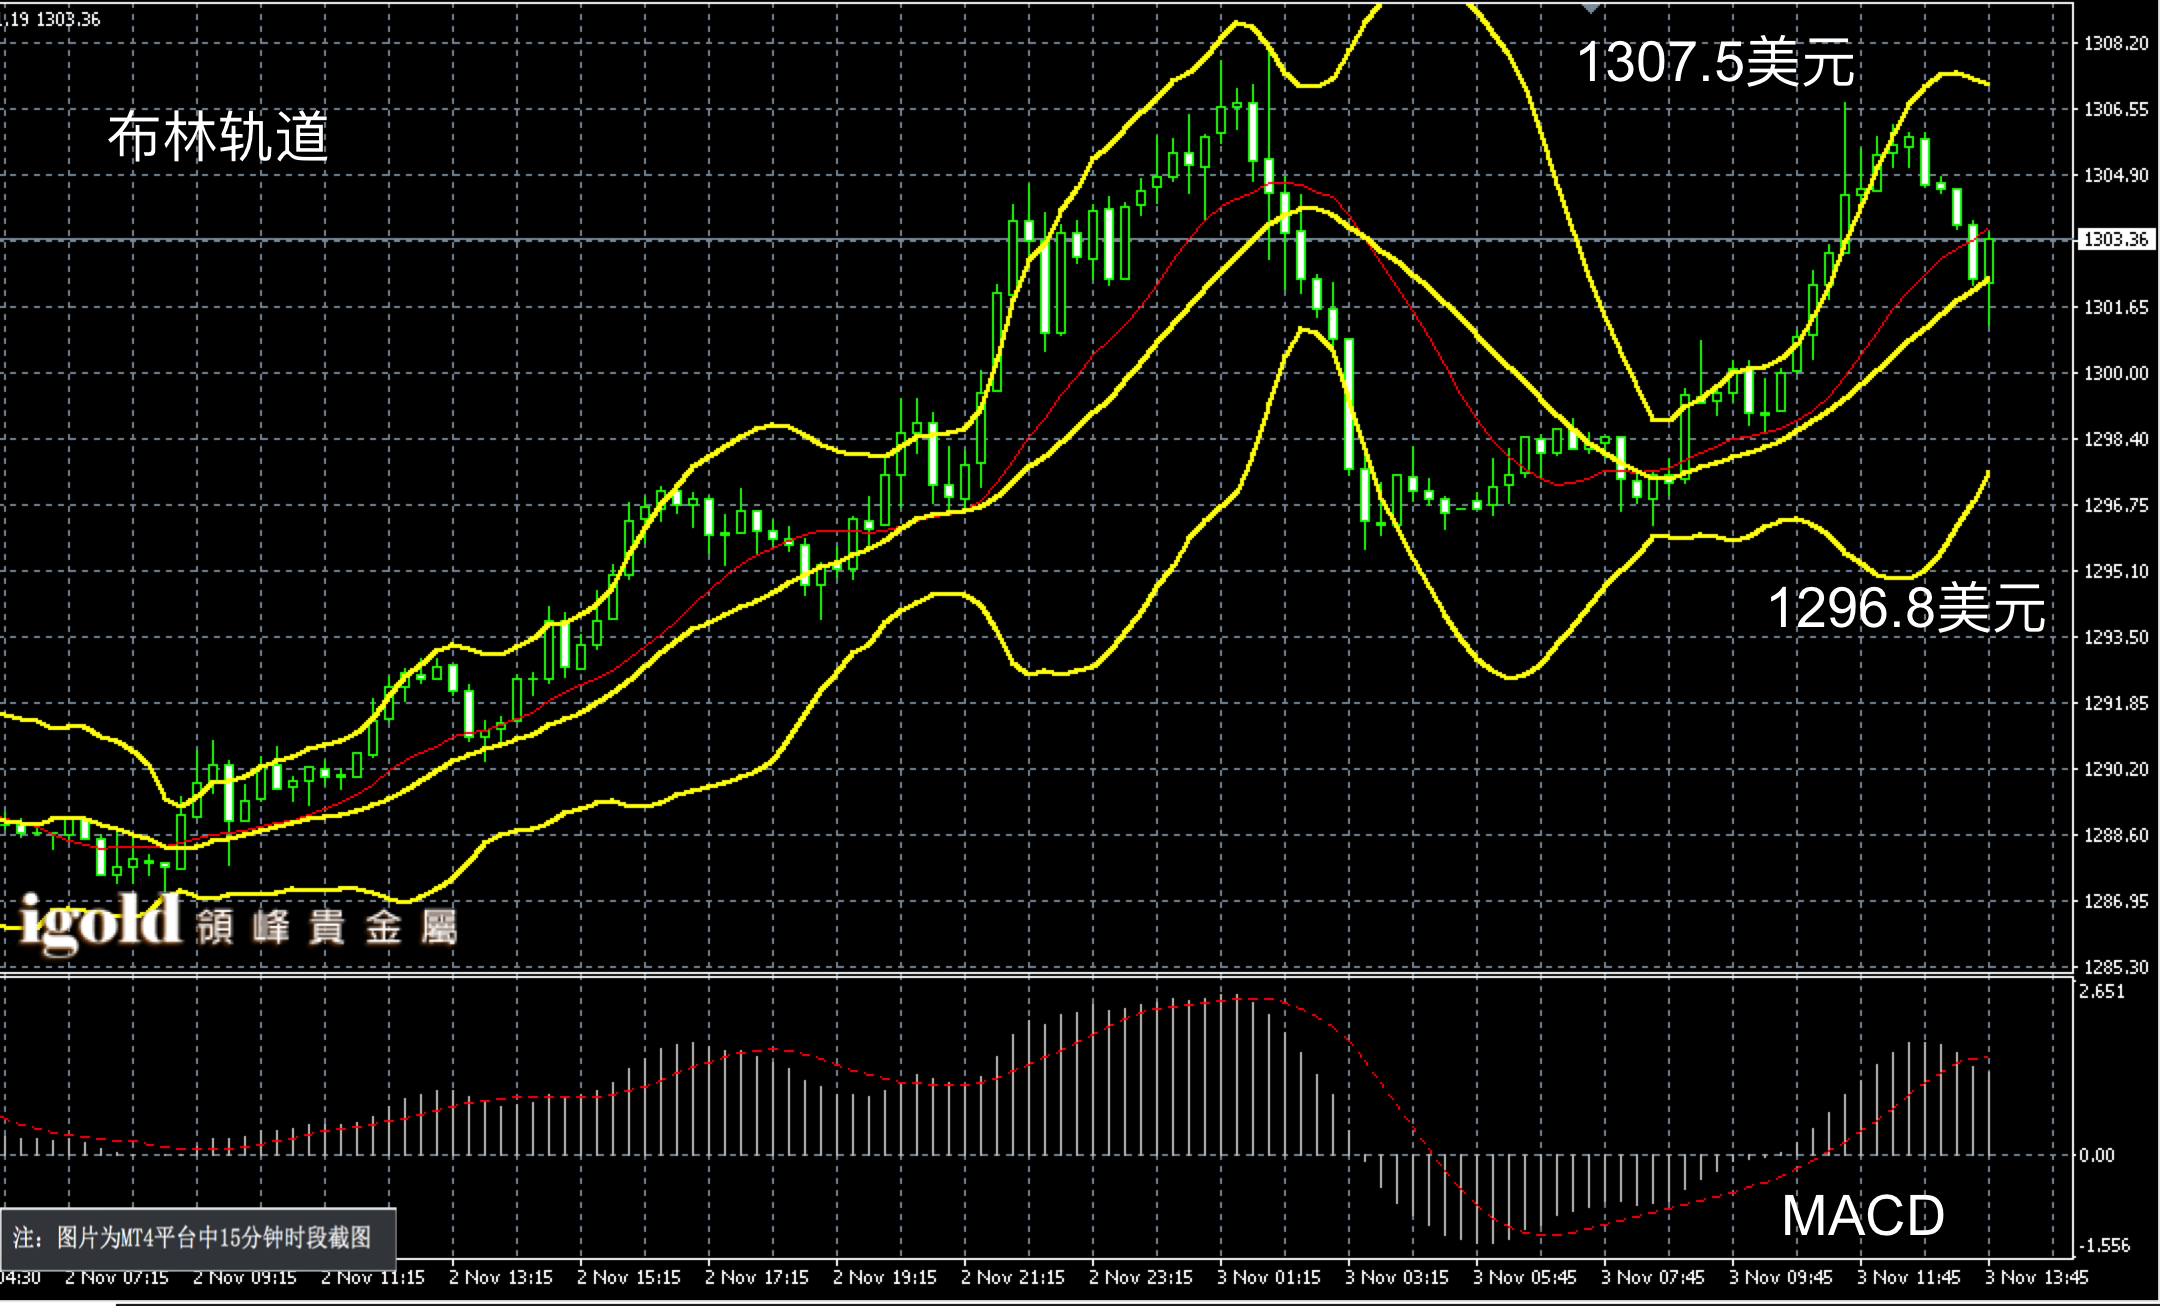The width and height of the screenshot is (2160, 1306).
Task: Click the 1308.20 price scale label
Action: pos(2116,43)
